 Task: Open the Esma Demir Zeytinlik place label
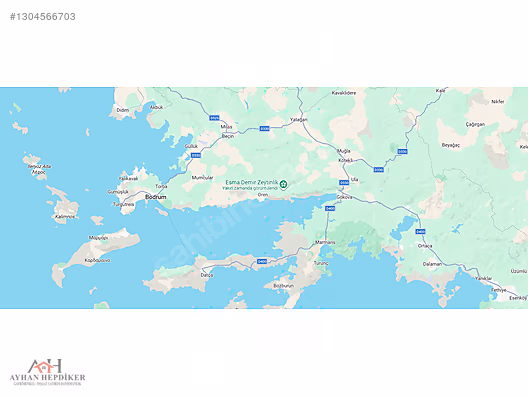(x=252, y=182)
